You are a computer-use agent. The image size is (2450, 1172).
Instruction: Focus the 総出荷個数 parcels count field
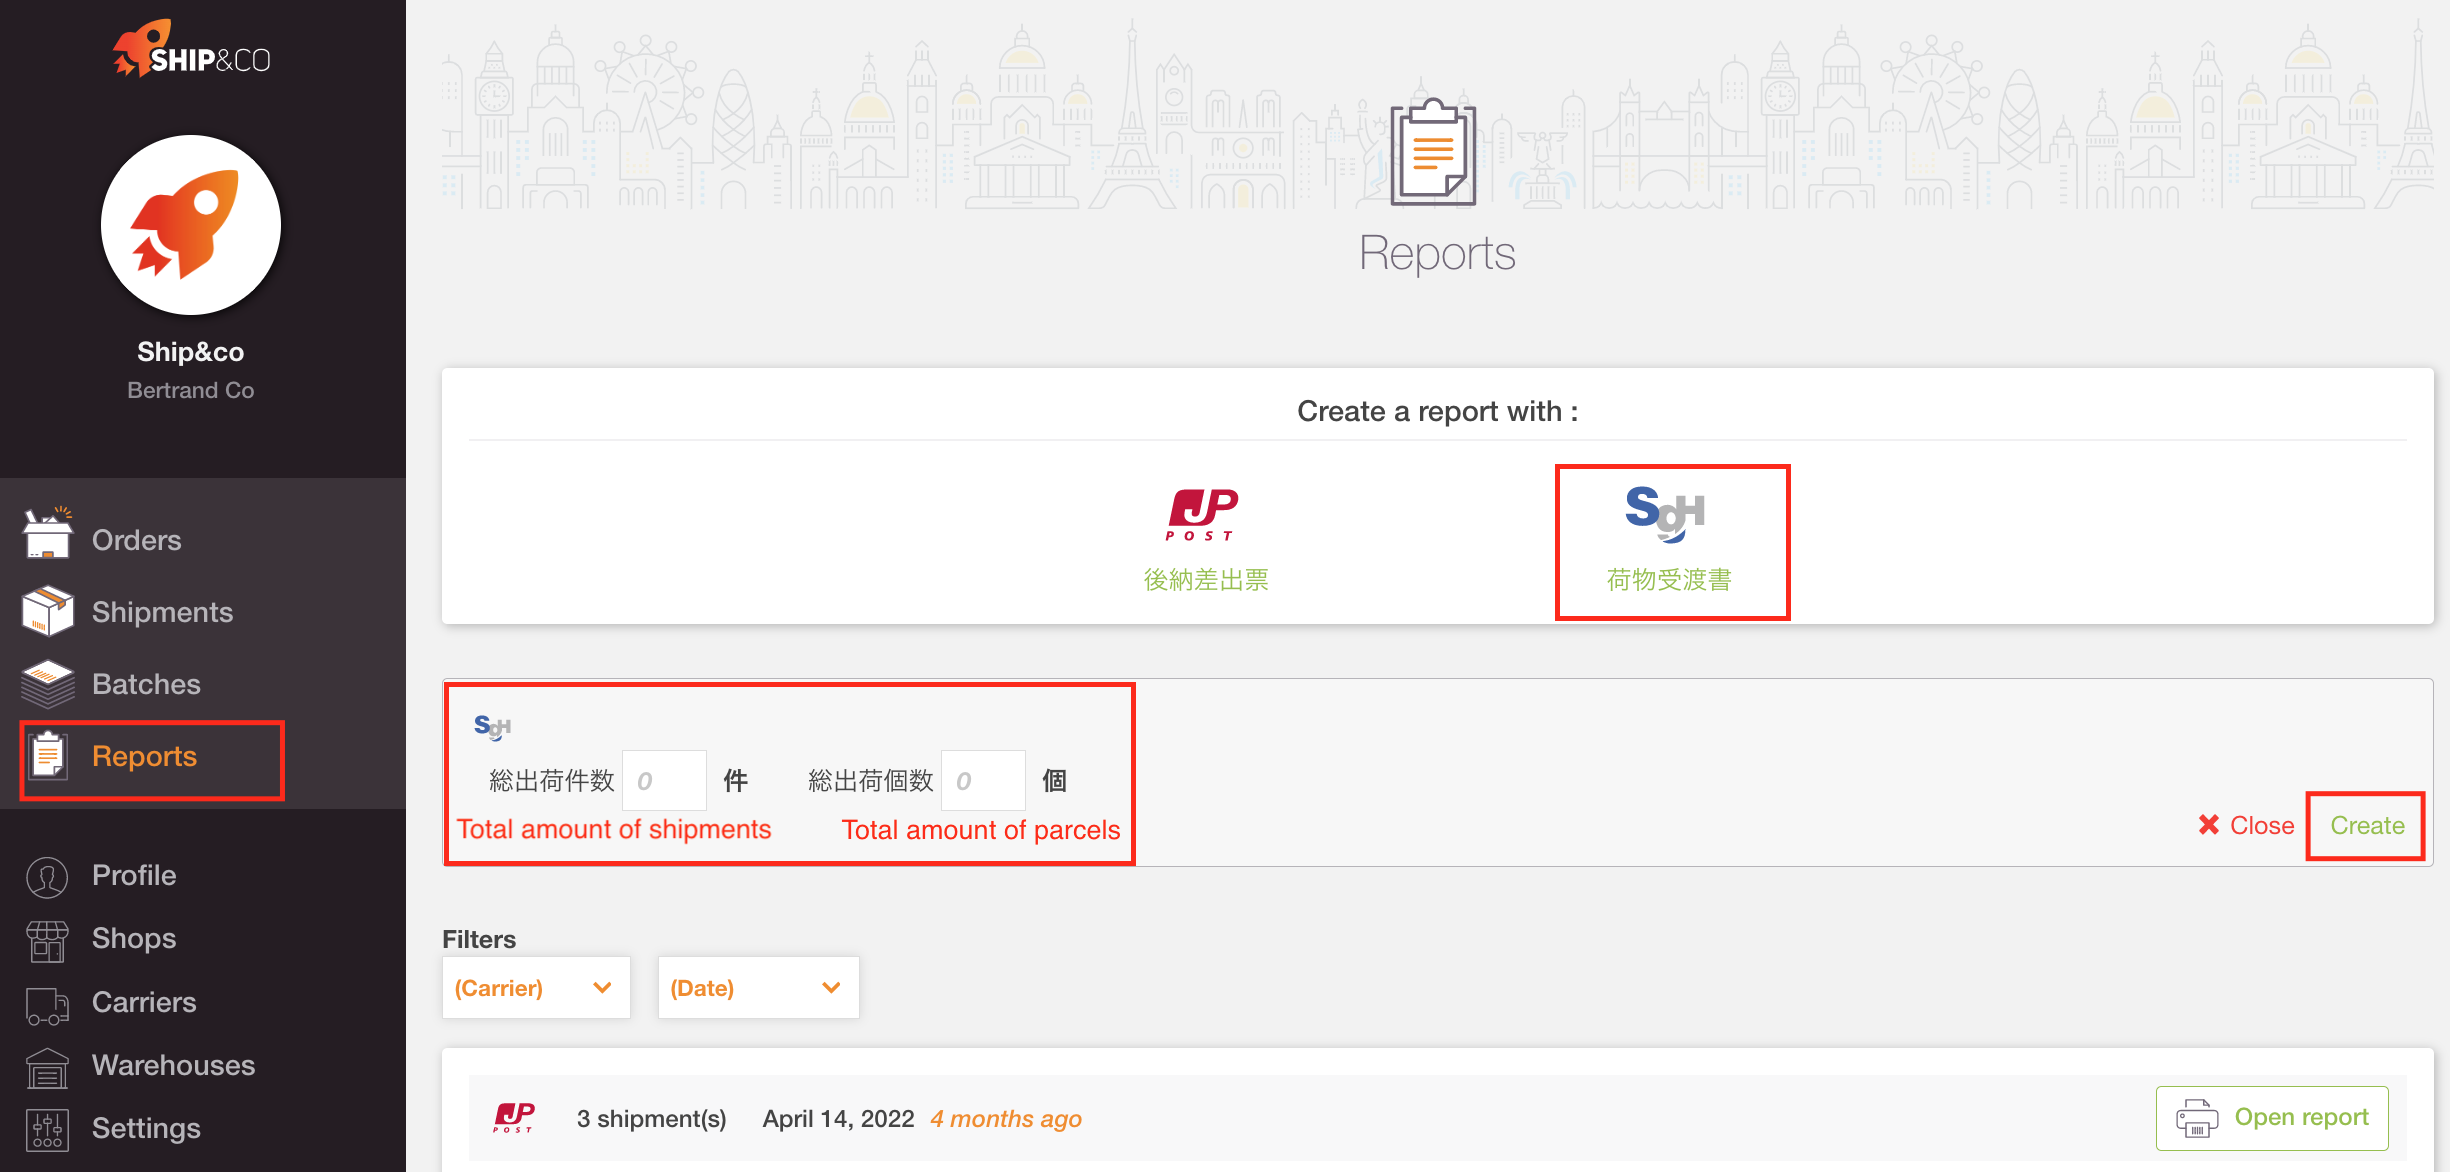pos(983,781)
